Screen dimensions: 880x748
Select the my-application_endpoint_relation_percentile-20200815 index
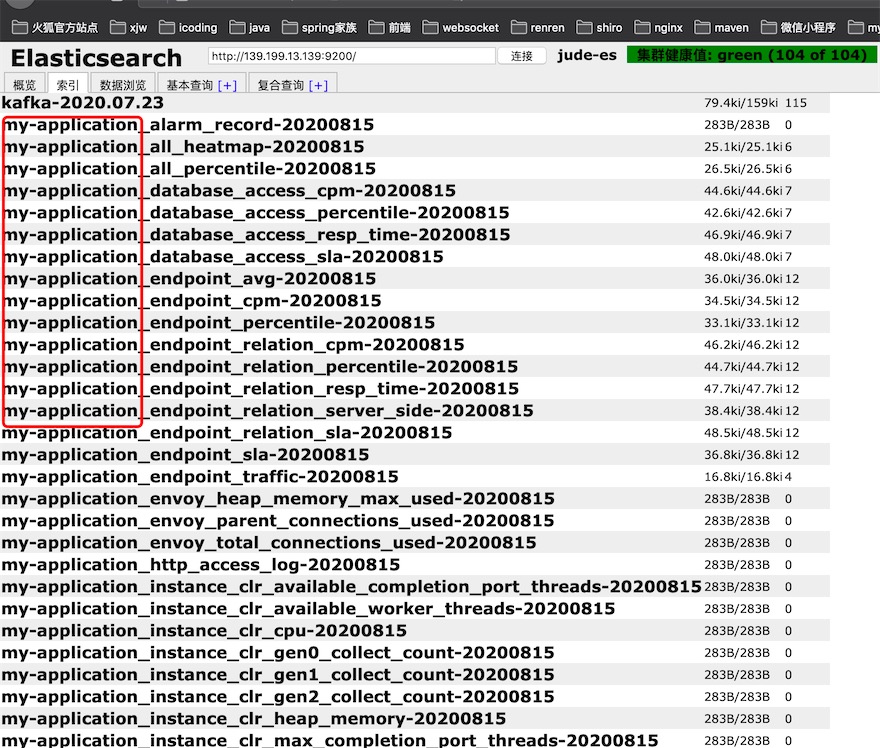260,366
